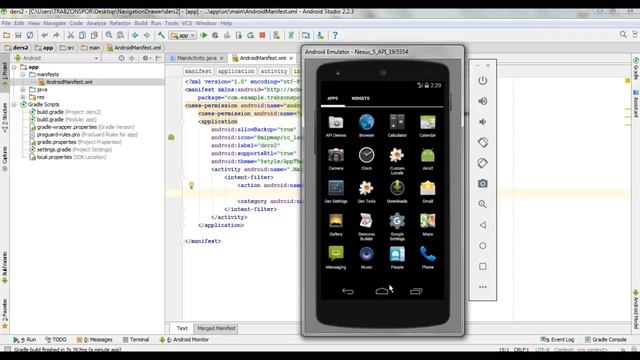This screenshot has width=640, height=360.
Task: Click the Cut scissors icon
Action: click(71, 36)
